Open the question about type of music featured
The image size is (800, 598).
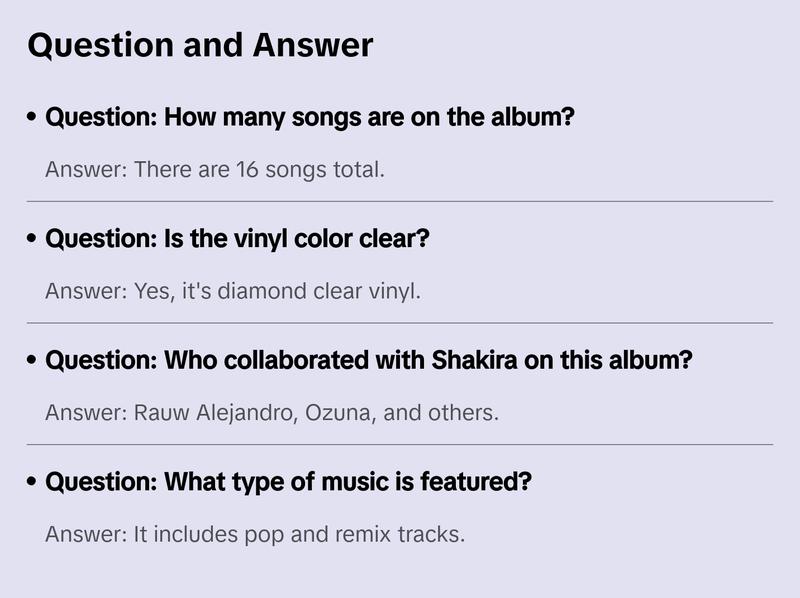288,482
